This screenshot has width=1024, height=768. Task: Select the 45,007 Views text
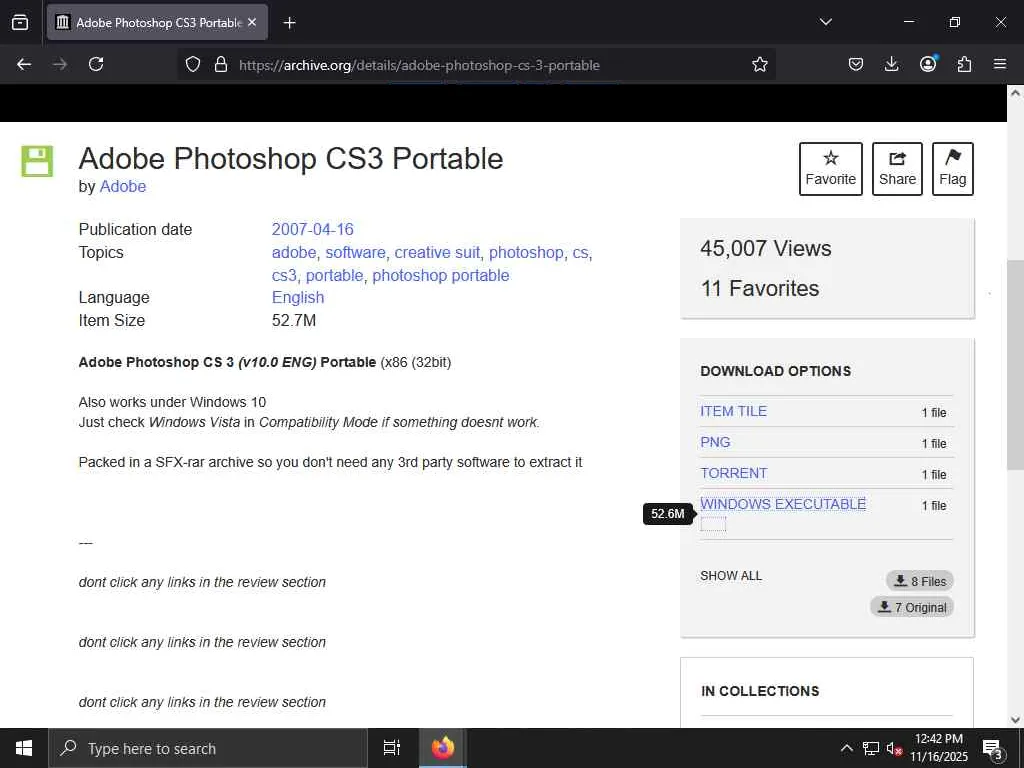(x=765, y=249)
